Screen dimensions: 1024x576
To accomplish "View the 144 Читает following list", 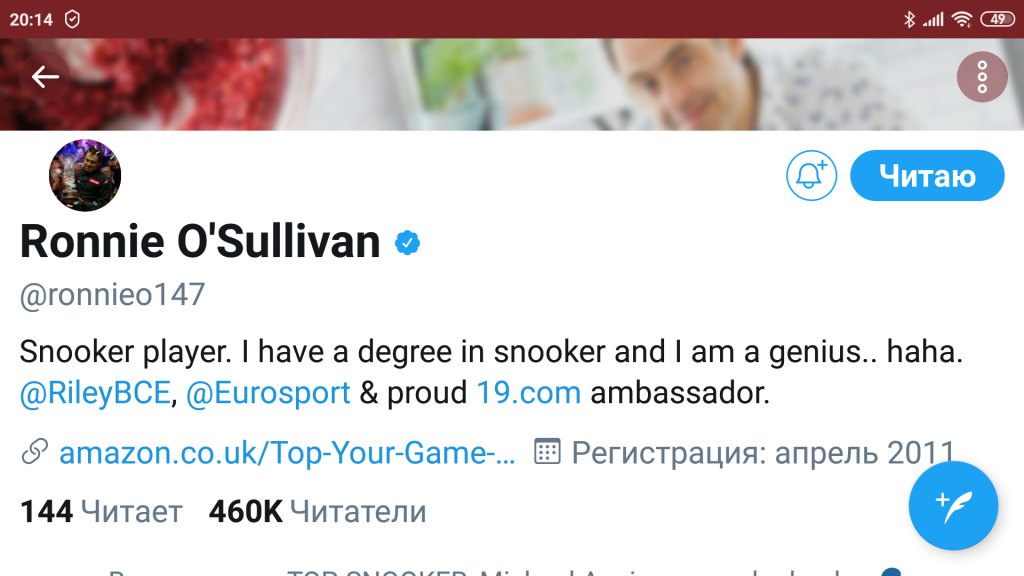I will (x=101, y=512).
